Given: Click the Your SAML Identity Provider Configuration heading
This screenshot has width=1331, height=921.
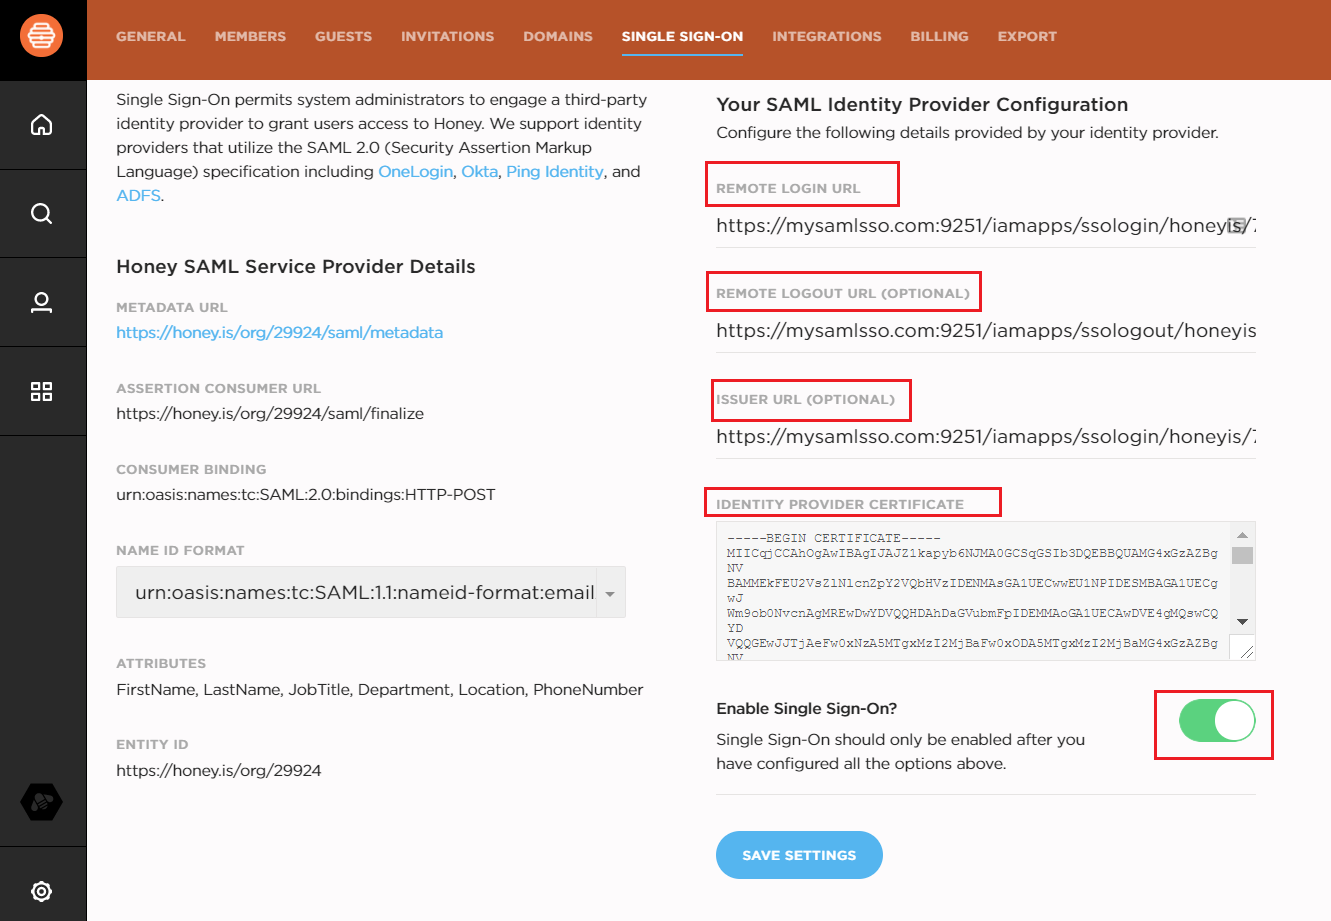Looking at the screenshot, I should (x=922, y=105).
